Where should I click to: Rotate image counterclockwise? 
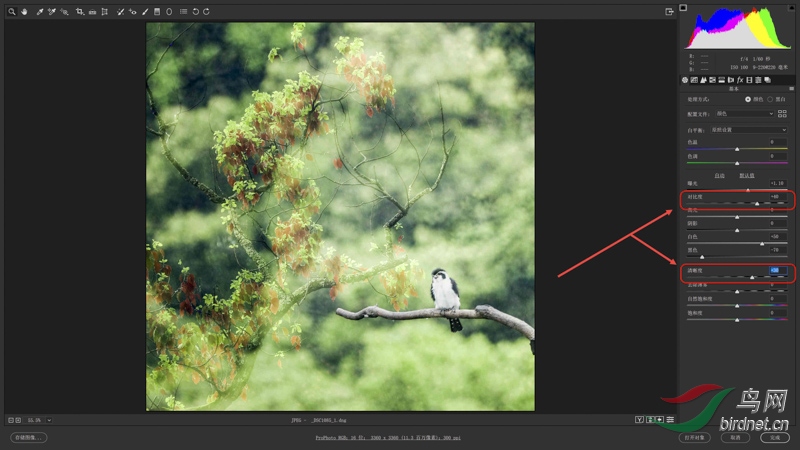(x=195, y=12)
